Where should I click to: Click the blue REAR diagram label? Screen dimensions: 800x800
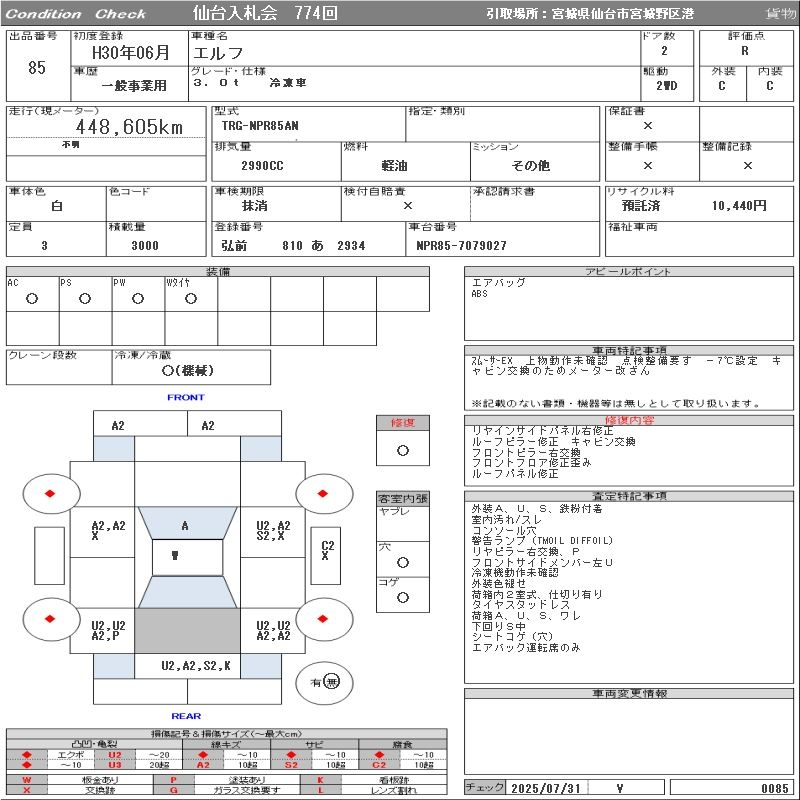(186, 716)
